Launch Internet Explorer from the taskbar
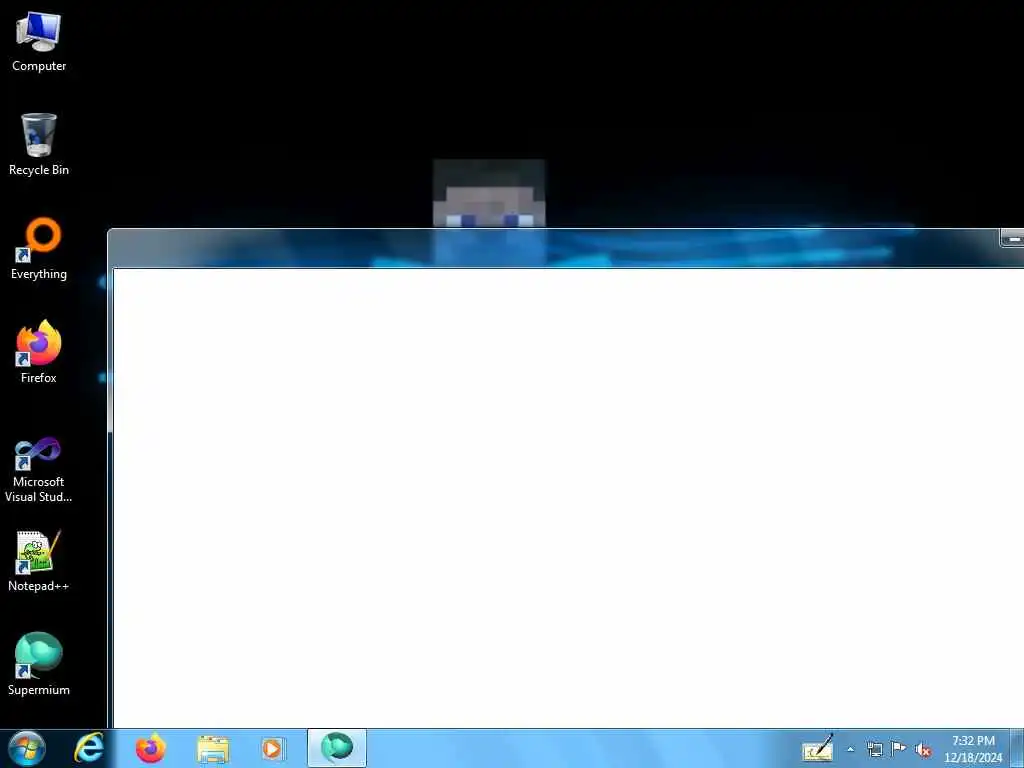Viewport: 1024px width, 768px height. pyautogui.click(x=89, y=748)
